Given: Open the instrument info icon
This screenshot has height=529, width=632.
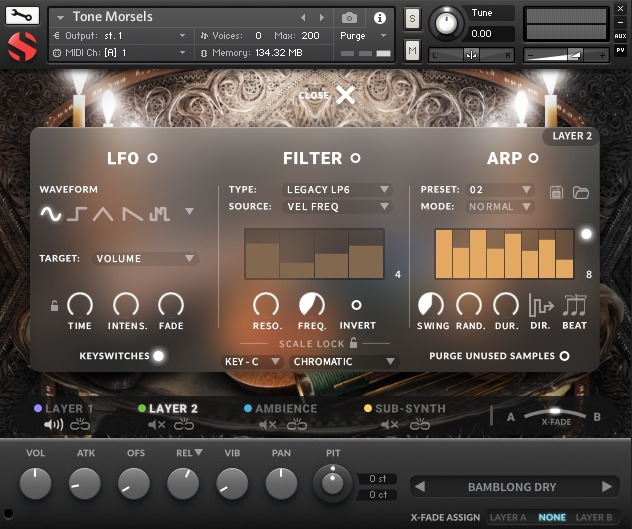Looking at the screenshot, I should [x=380, y=18].
